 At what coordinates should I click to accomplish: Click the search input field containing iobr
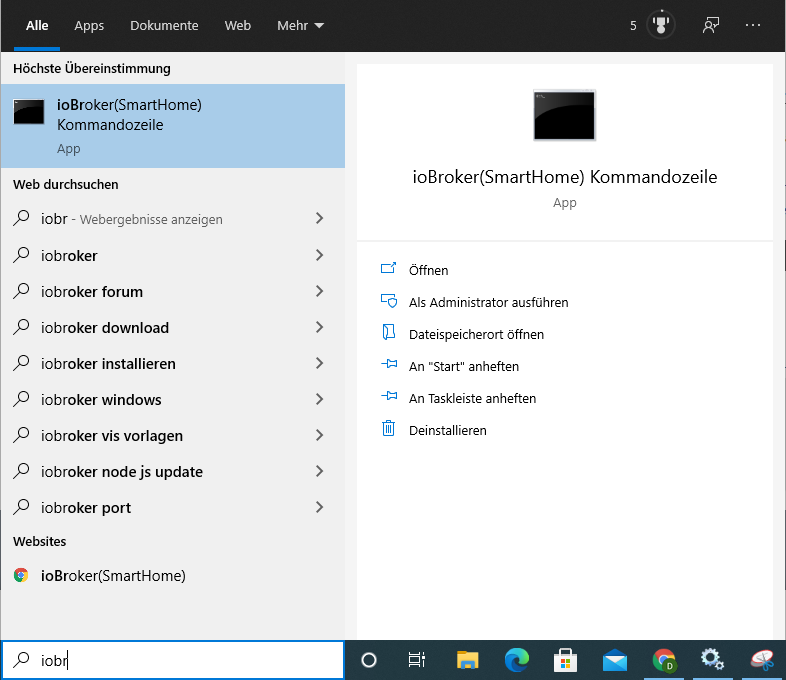point(190,660)
